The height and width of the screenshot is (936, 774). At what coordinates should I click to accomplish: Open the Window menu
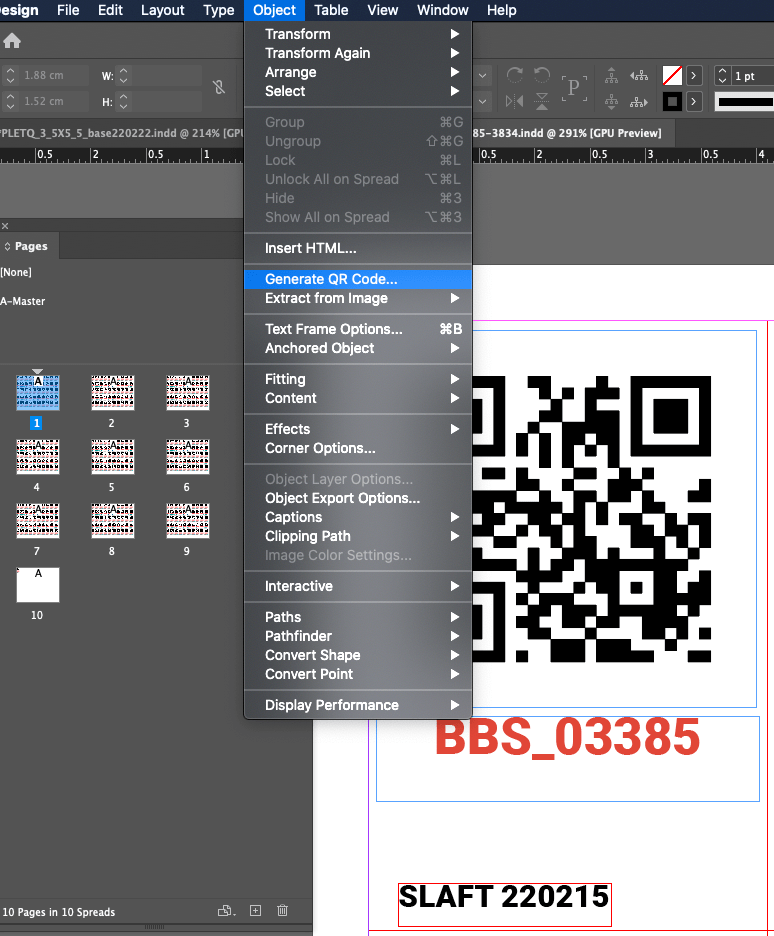click(442, 10)
